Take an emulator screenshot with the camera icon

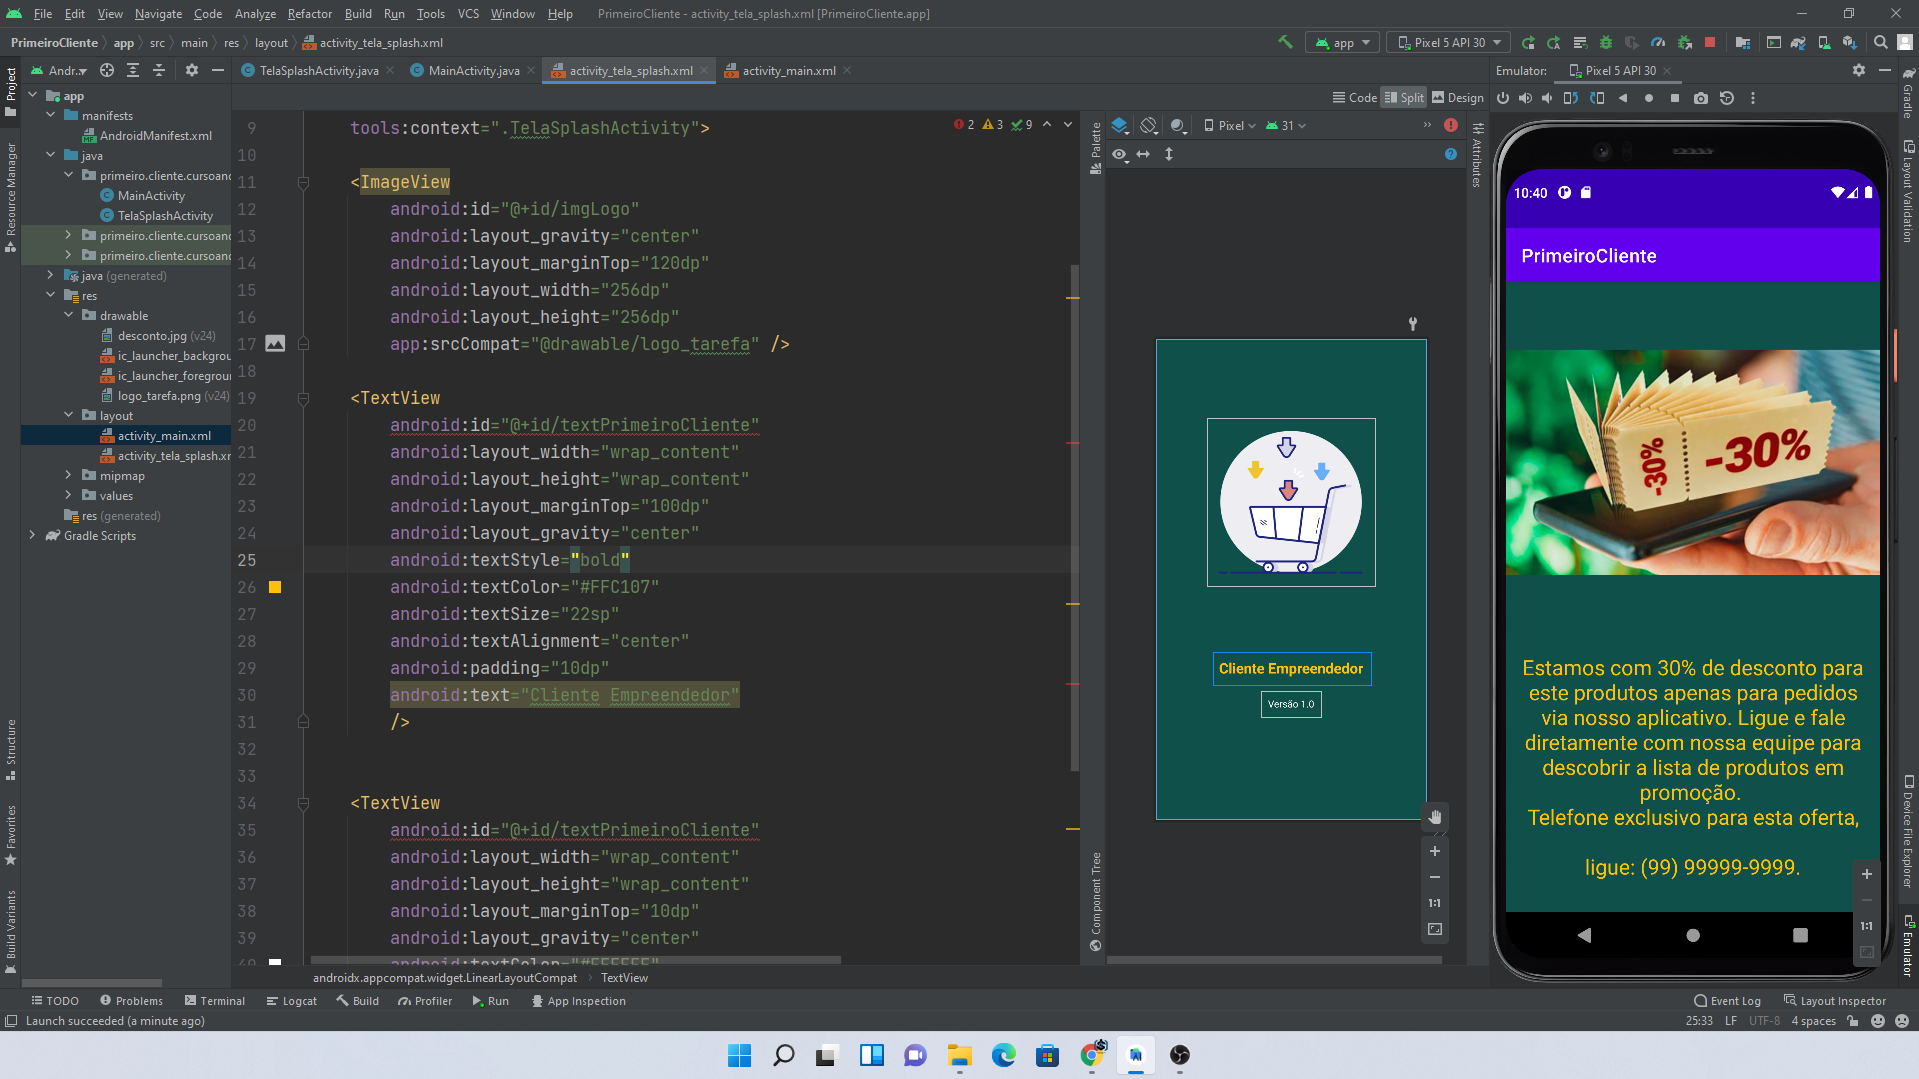[x=1701, y=98]
